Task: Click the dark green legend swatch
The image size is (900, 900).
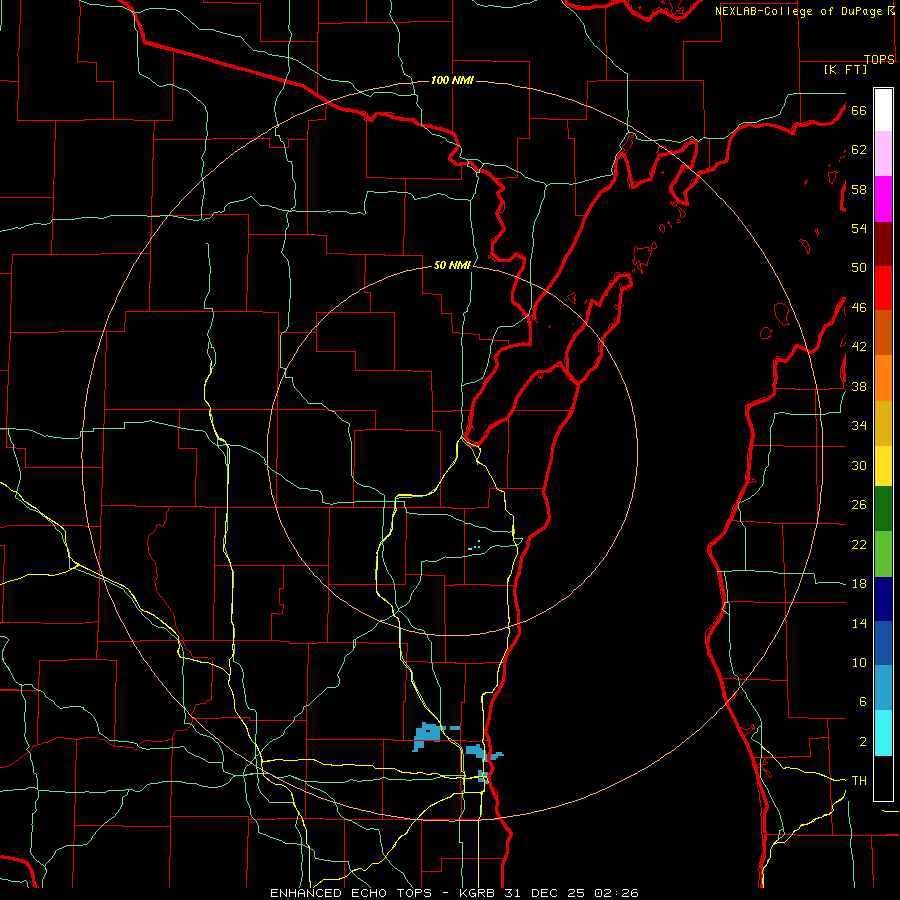Action: (883, 509)
